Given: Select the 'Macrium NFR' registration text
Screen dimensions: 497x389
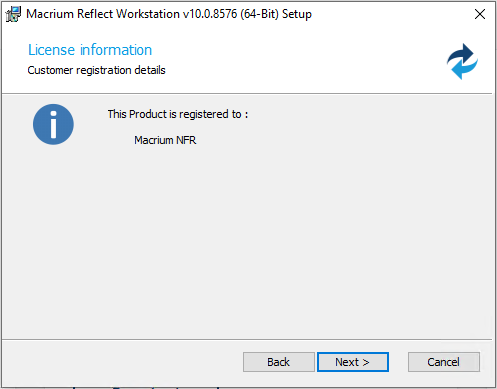Looking at the screenshot, I should (x=165, y=140).
